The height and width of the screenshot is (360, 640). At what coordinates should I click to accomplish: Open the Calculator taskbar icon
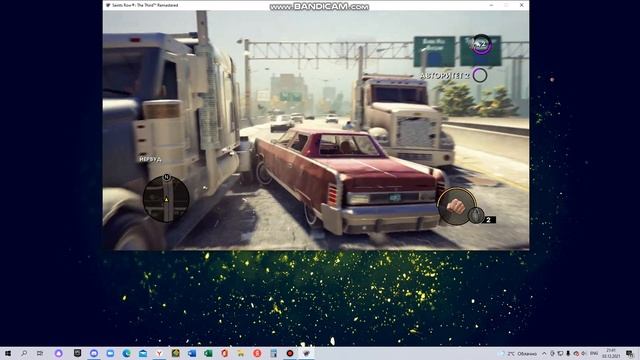[x=273, y=353]
